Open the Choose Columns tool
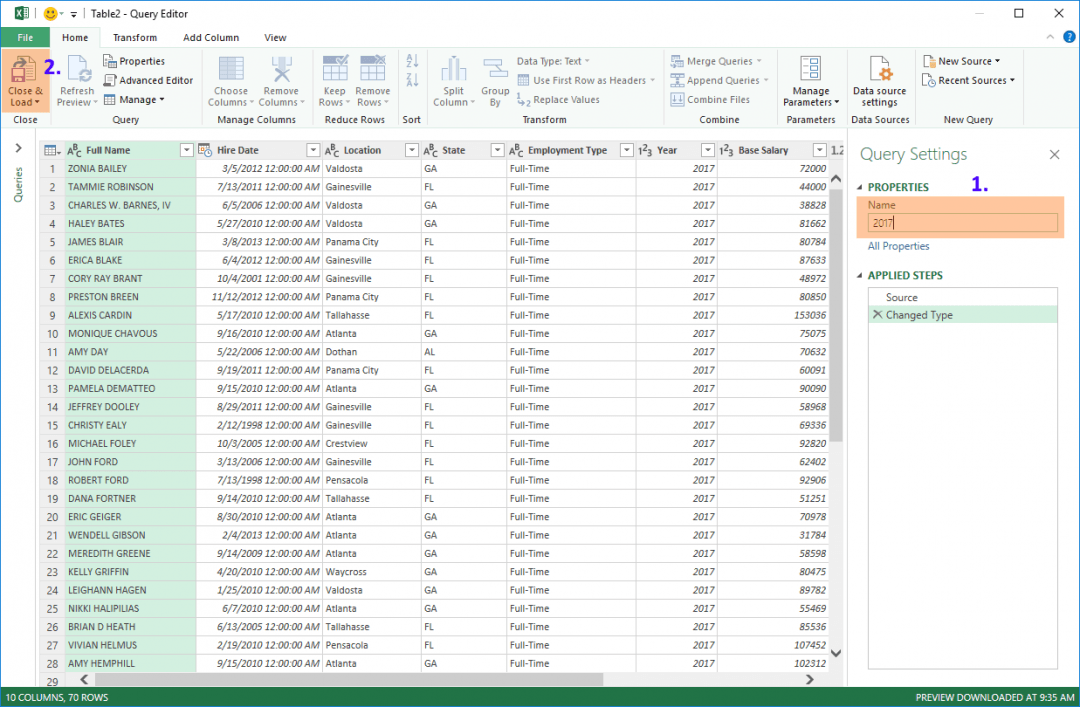Screen dimensions: 1080x707 click(230, 80)
